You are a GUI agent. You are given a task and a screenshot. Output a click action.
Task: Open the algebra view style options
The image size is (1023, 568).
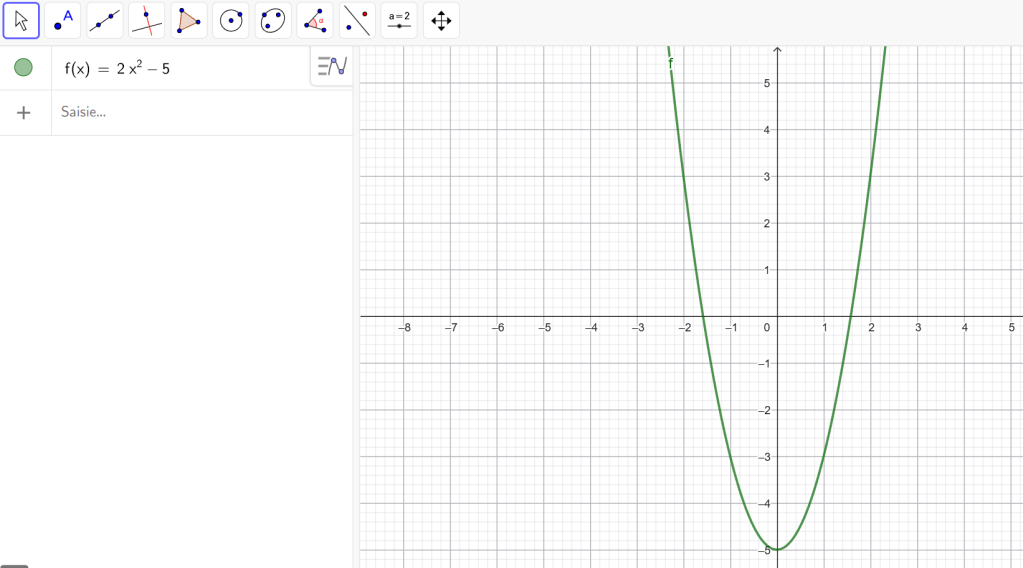[332, 67]
